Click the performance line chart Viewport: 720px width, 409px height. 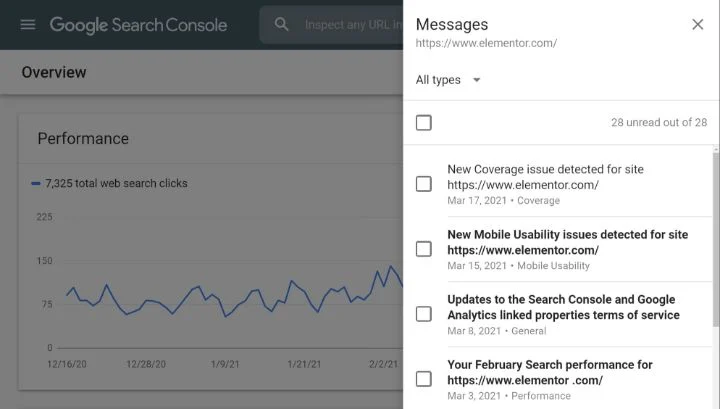(230, 295)
